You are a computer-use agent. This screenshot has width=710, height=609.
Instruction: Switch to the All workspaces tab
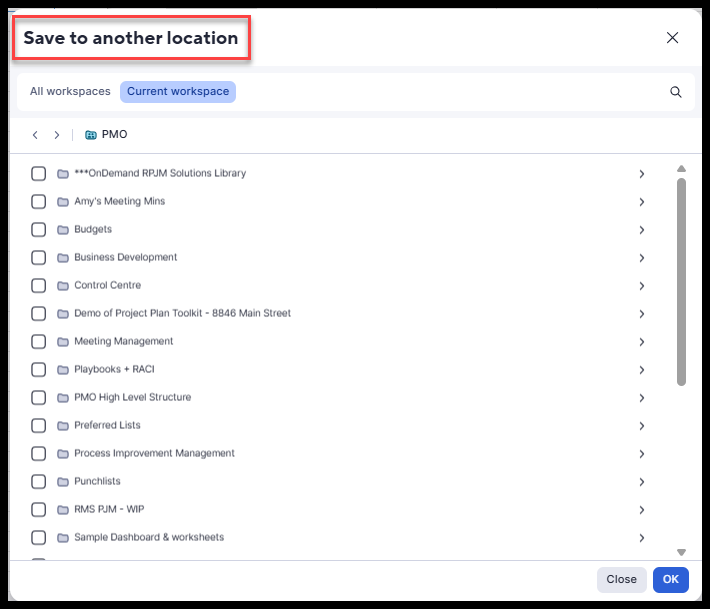point(70,91)
